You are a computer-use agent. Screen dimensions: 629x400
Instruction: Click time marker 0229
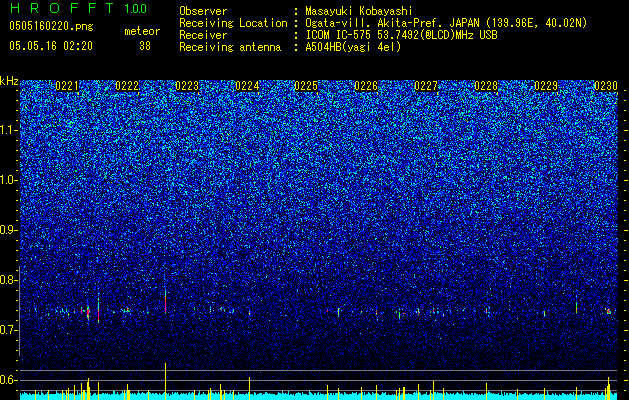coord(546,86)
